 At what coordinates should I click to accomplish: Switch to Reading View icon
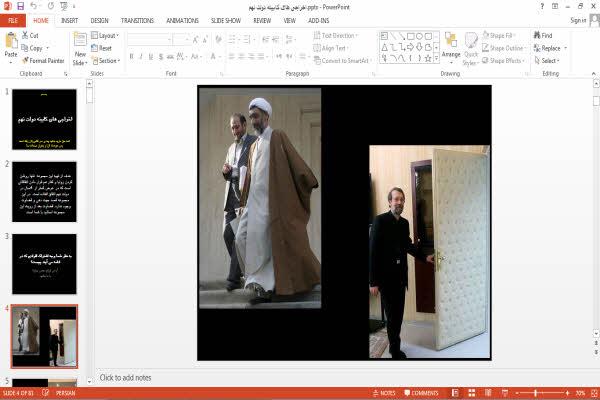(488, 393)
